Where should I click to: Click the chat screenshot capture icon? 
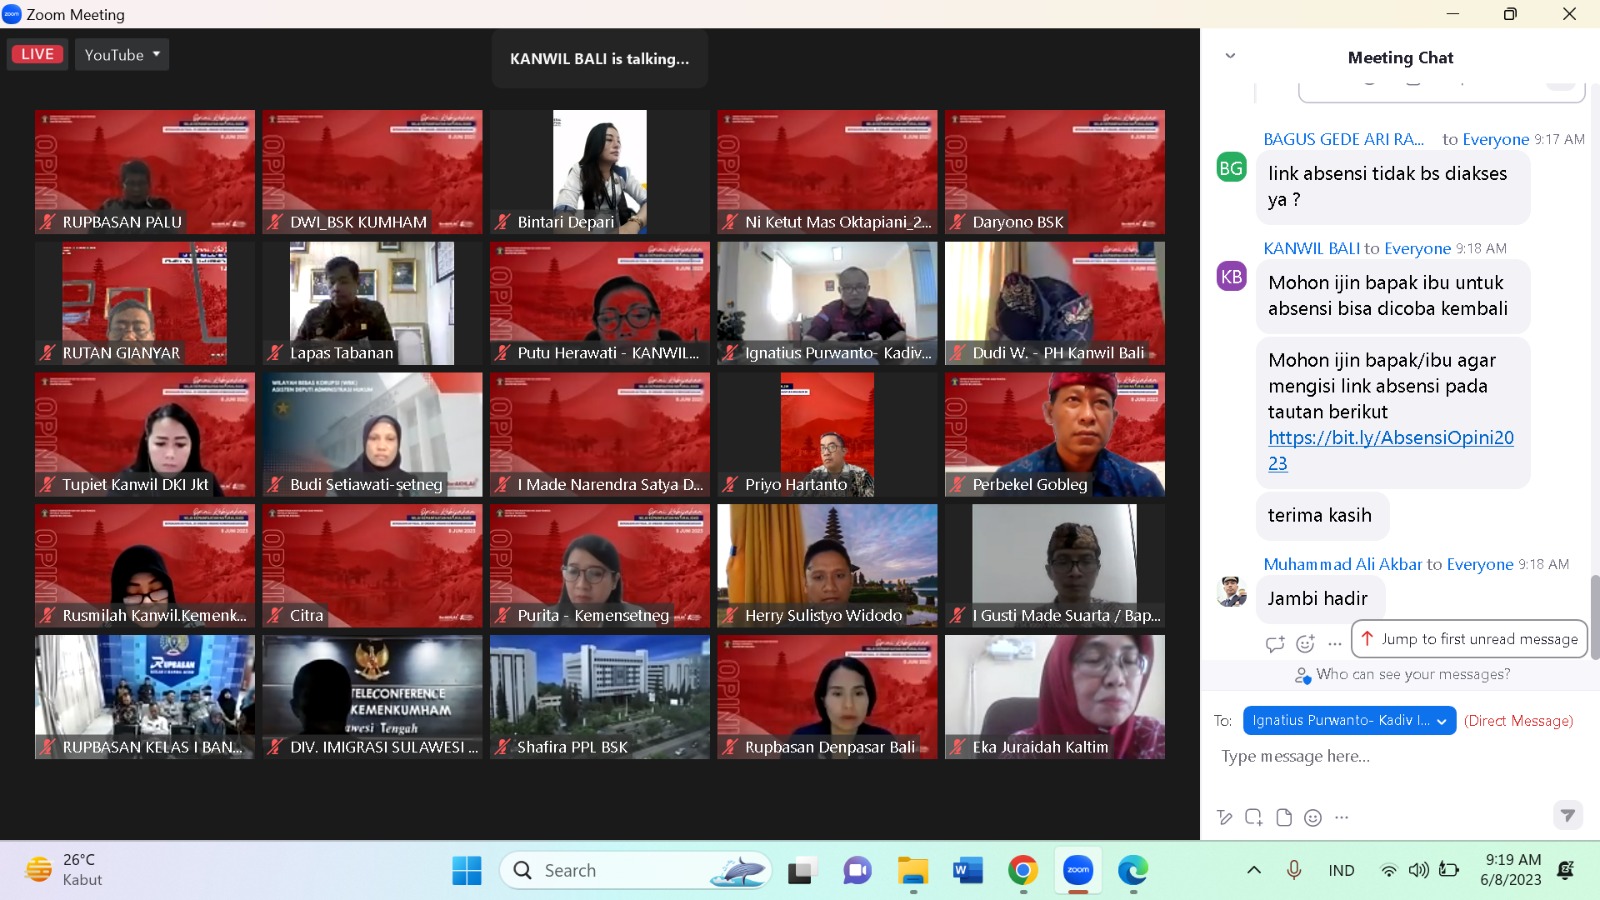click(x=1254, y=817)
